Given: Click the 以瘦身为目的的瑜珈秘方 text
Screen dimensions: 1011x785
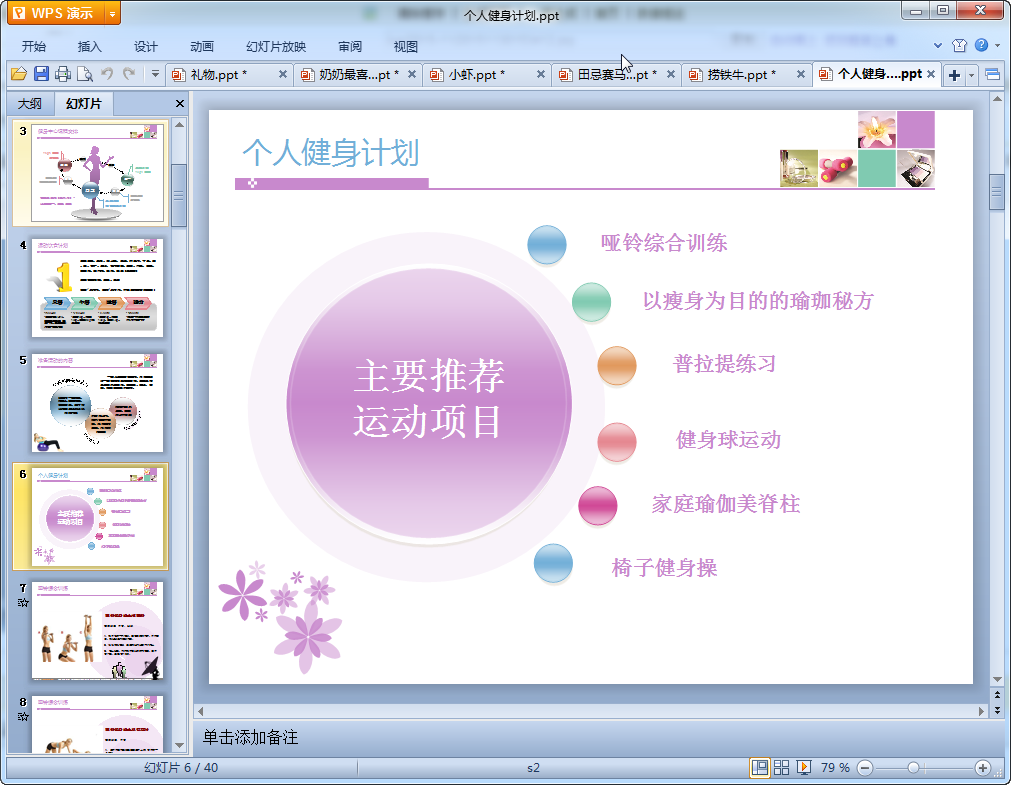Looking at the screenshot, I should (758, 301).
